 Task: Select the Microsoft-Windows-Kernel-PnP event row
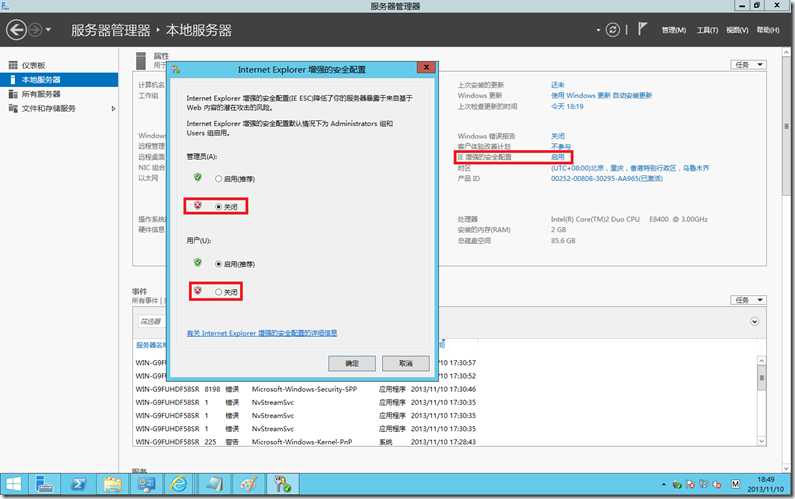306,442
